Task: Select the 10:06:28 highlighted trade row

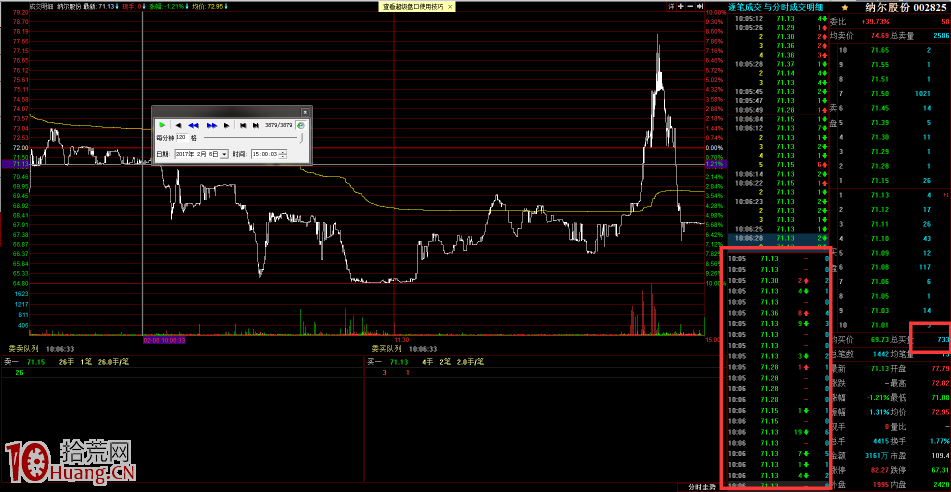Action: [780, 238]
